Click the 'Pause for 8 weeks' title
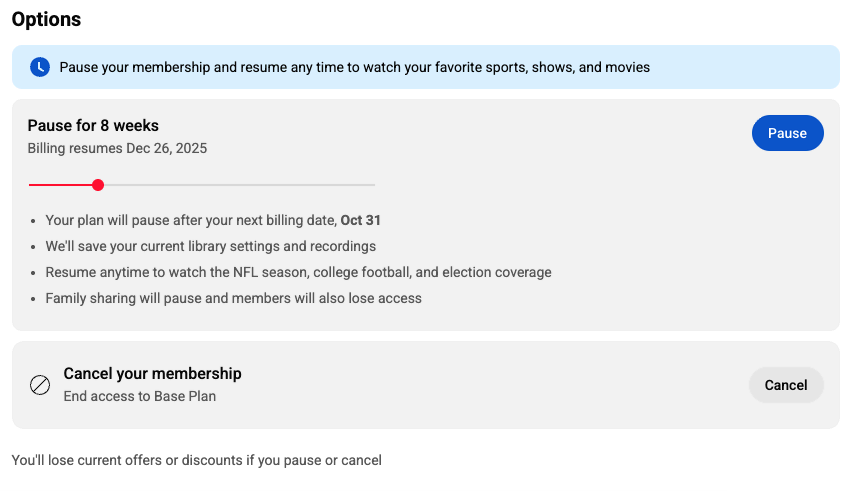 click(x=93, y=125)
